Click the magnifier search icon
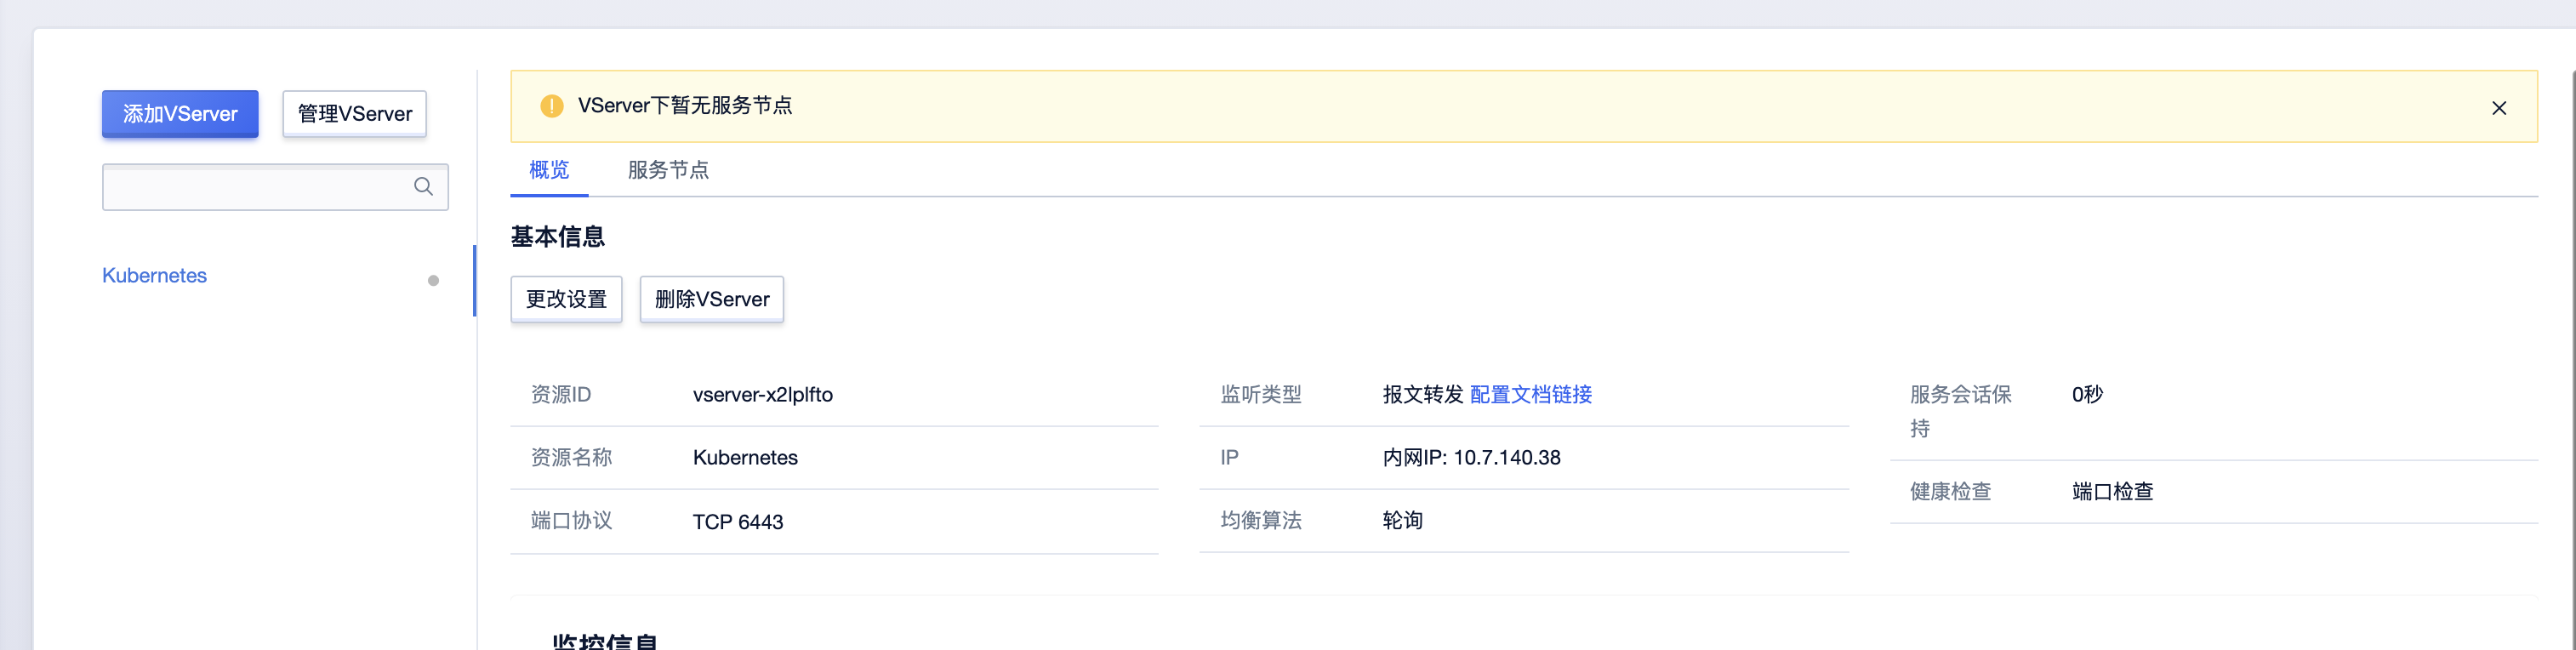Screen dimensions: 2576x650 tap(423, 187)
